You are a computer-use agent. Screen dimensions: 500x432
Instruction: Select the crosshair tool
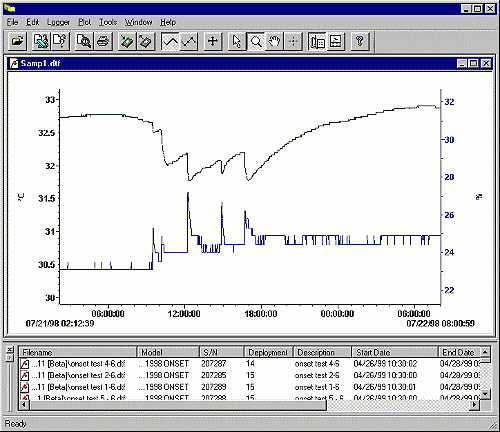point(293,41)
